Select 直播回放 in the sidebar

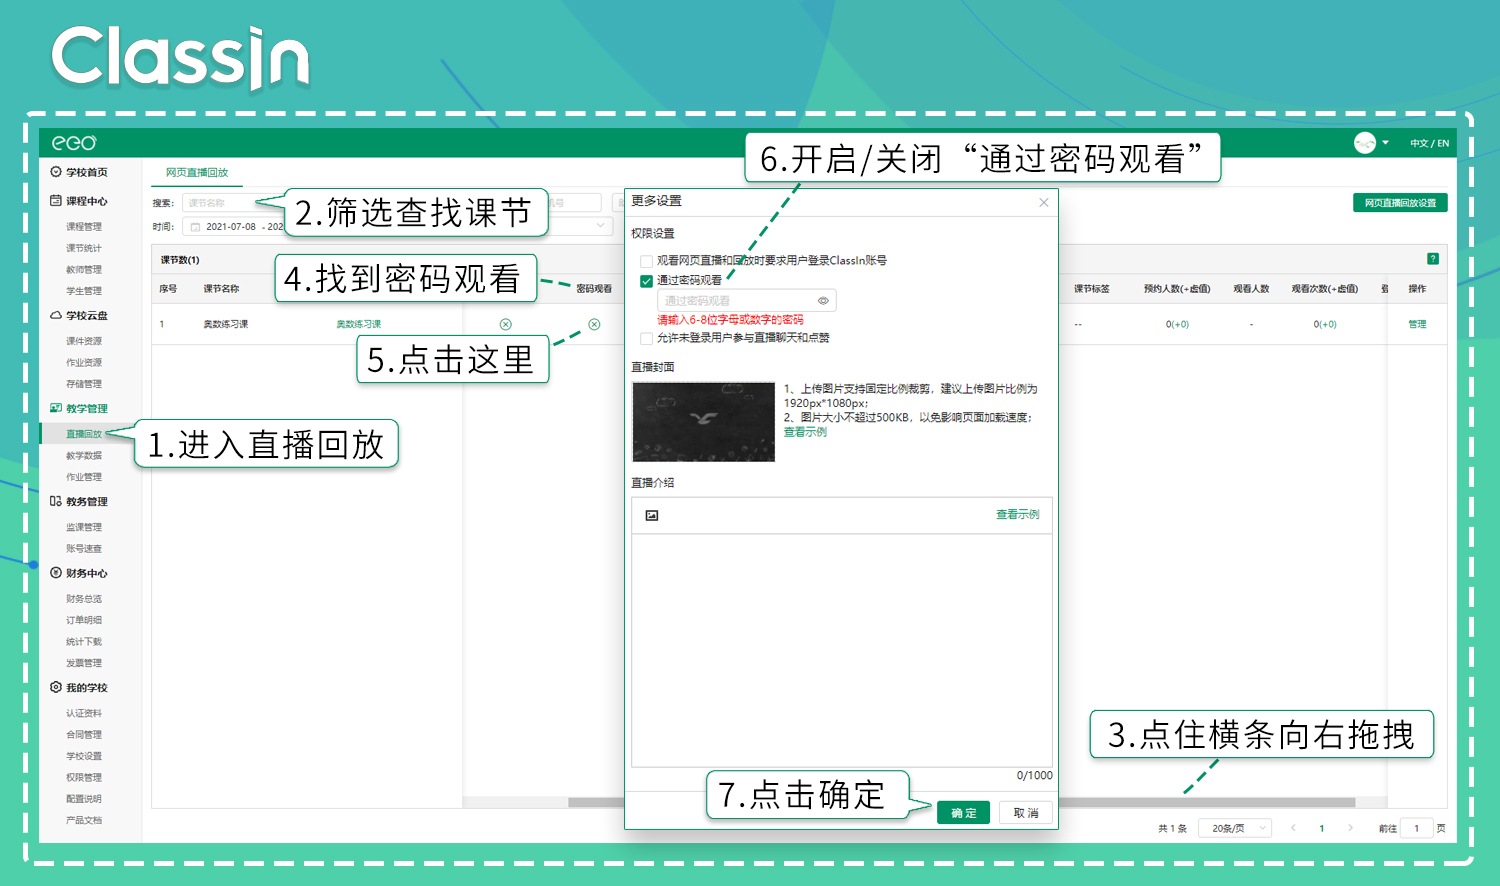pyautogui.click(x=84, y=434)
